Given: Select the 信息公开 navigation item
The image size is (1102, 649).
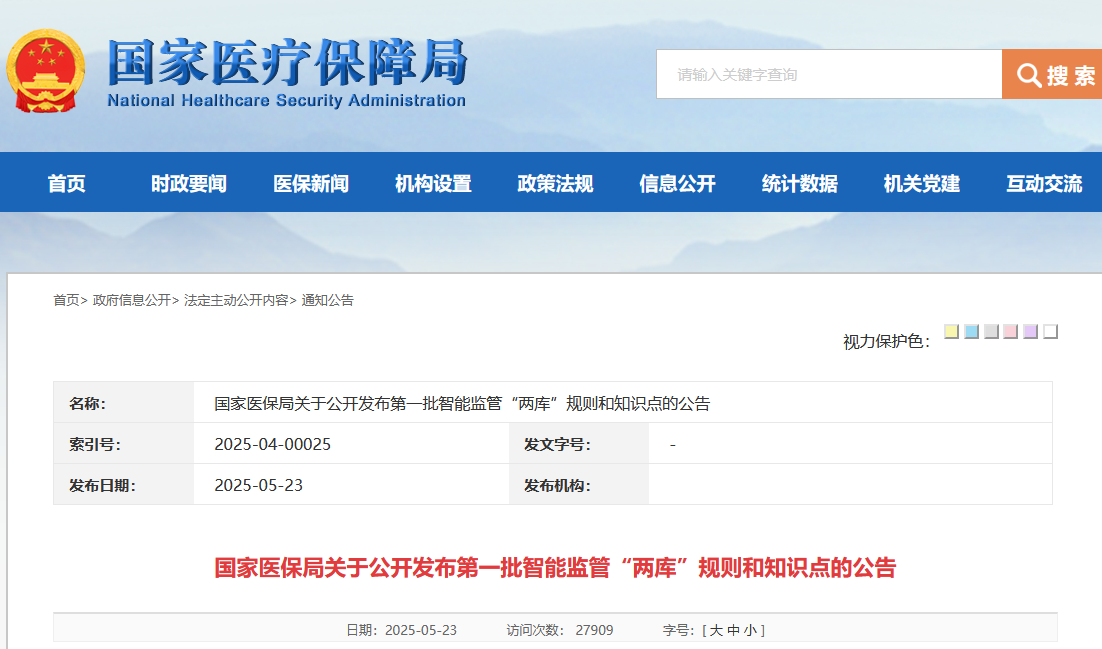Looking at the screenshot, I should [678, 184].
